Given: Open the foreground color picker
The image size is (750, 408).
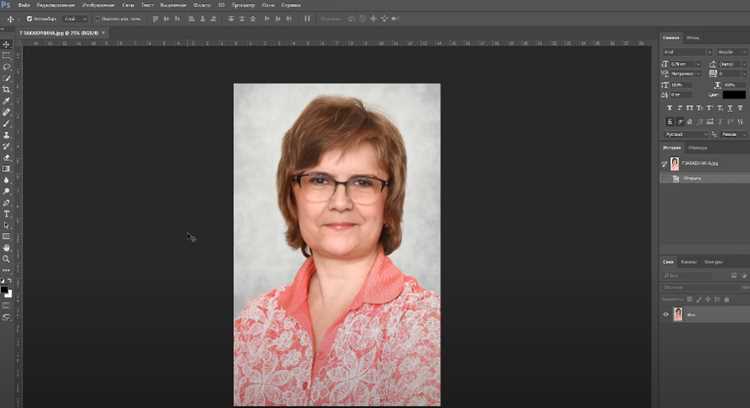Looking at the screenshot, I should click(4, 289).
